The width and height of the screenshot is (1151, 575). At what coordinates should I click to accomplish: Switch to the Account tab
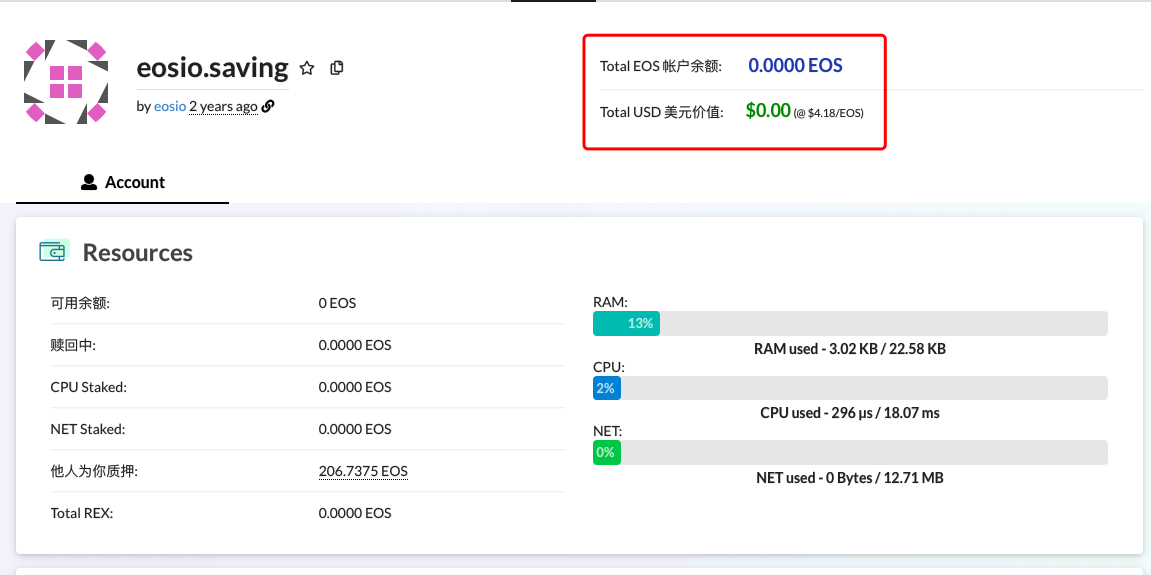[123, 182]
